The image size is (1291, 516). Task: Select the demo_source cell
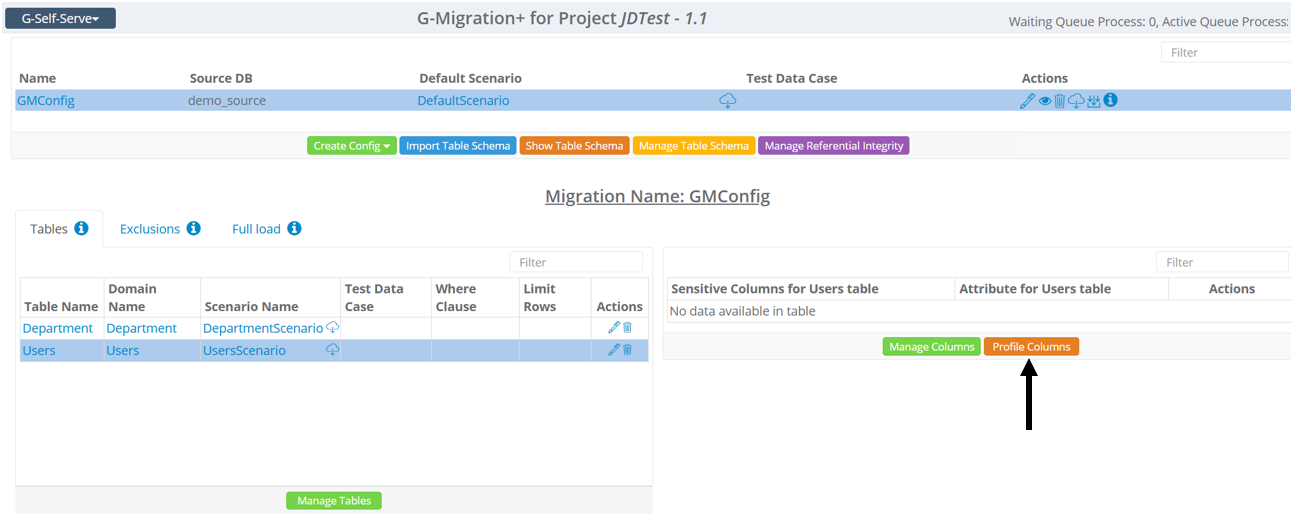pyautogui.click(x=227, y=101)
